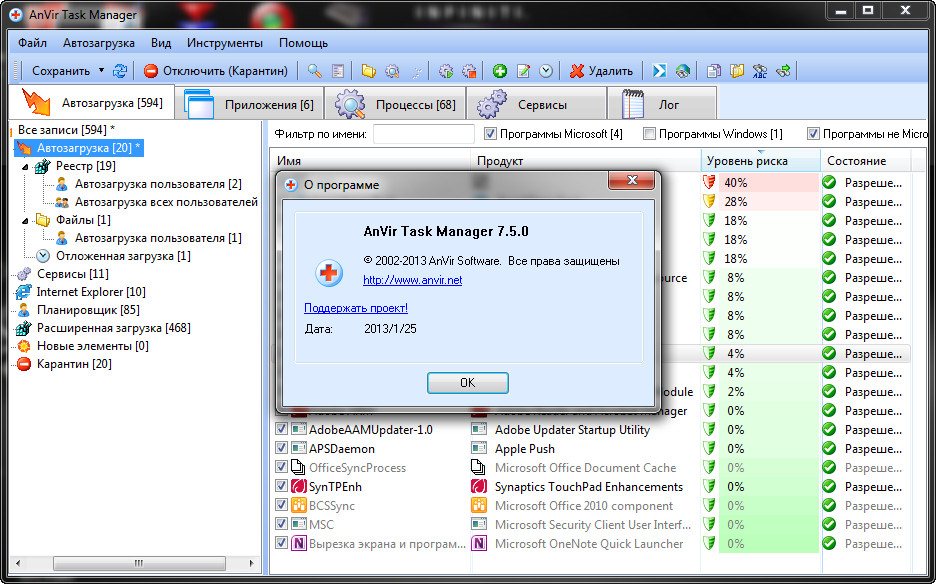Uncheck the AdobeAAMUpdater-1.0 startup entry

[281, 429]
